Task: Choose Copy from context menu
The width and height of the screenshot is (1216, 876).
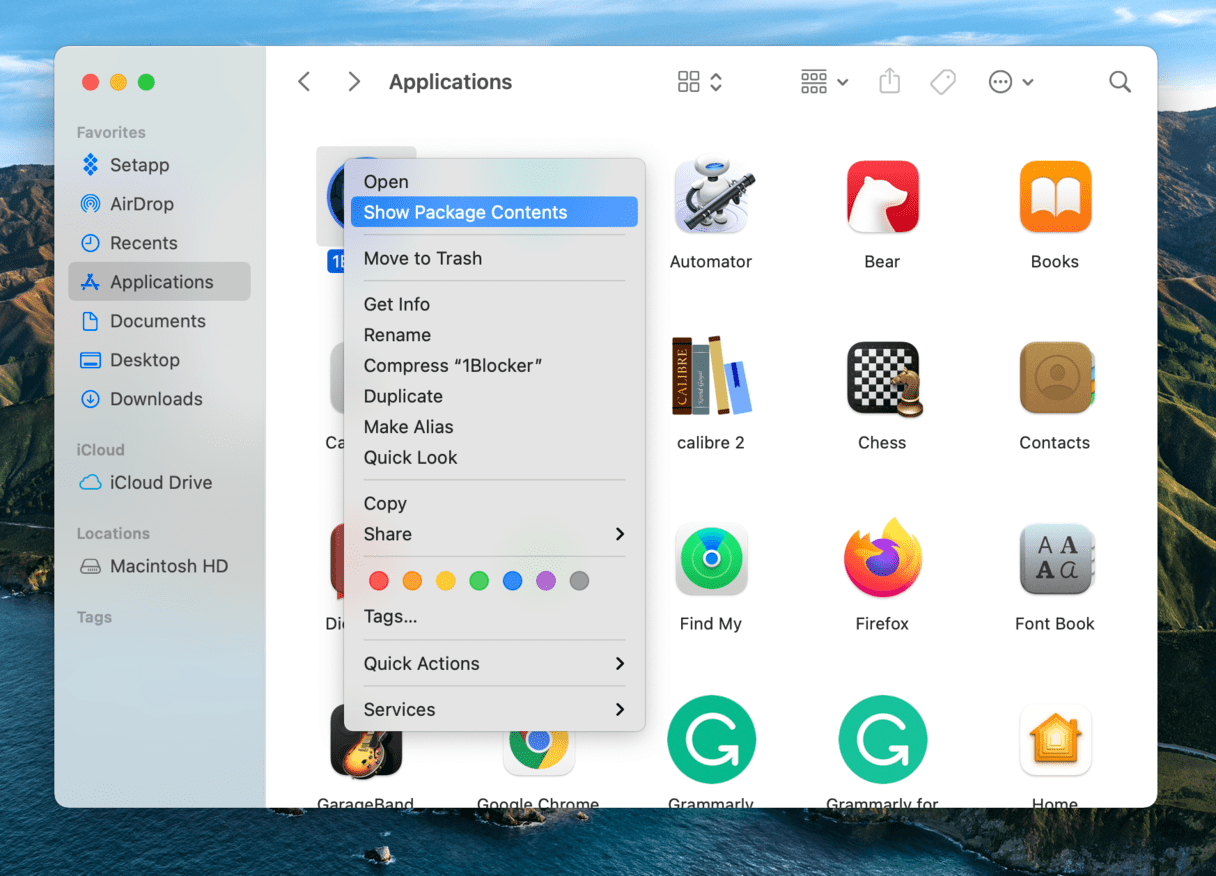Action: 495,503
